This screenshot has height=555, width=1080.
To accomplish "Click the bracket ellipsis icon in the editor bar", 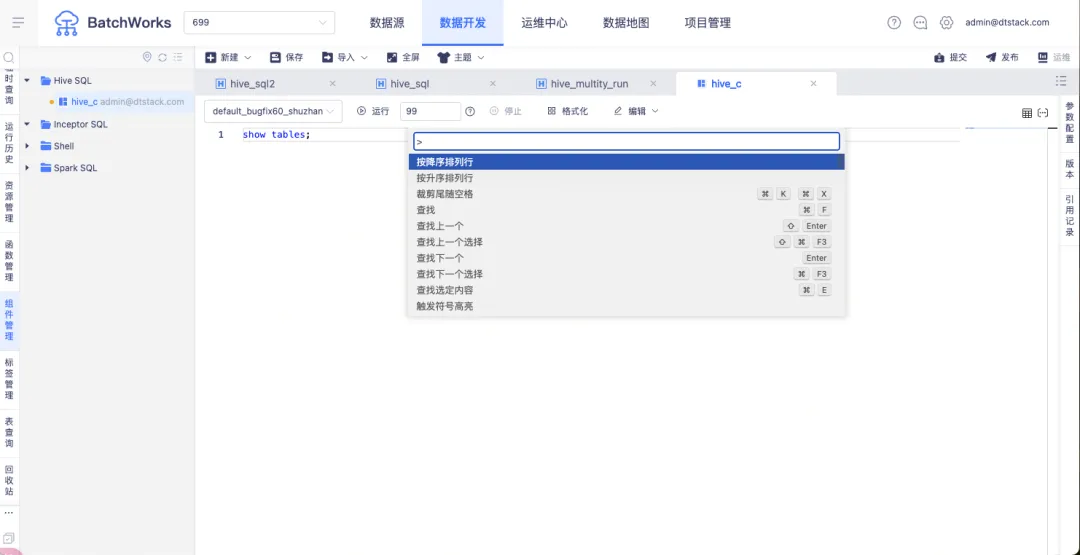I will (x=1043, y=113).
